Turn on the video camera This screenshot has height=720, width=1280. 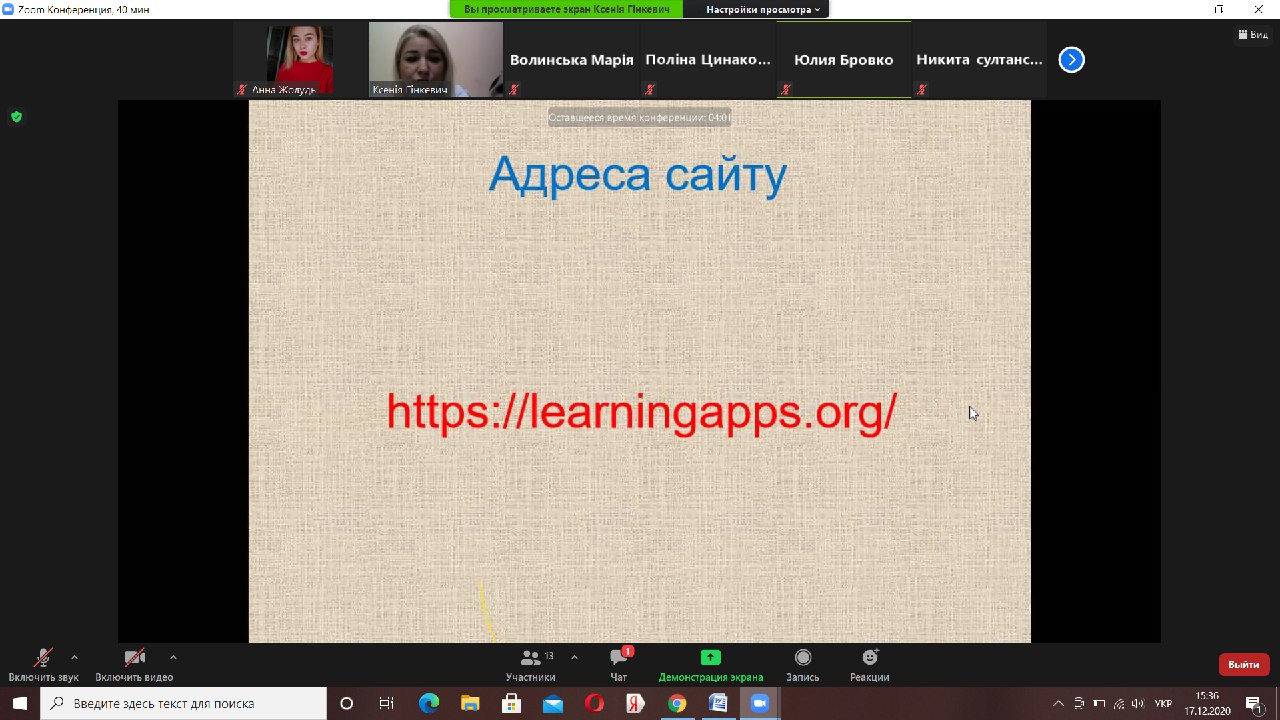click(134, 664)
